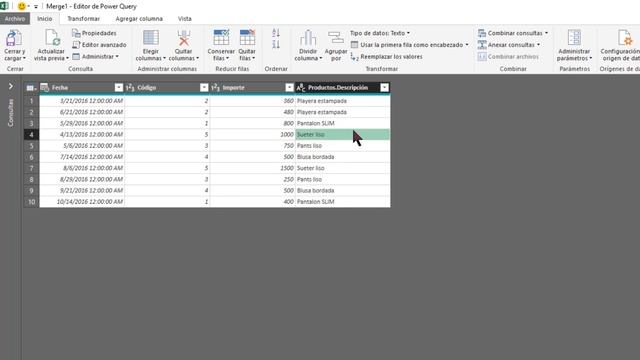Open the Editor avanzado
Screen dimensions: 640x360
99,45
